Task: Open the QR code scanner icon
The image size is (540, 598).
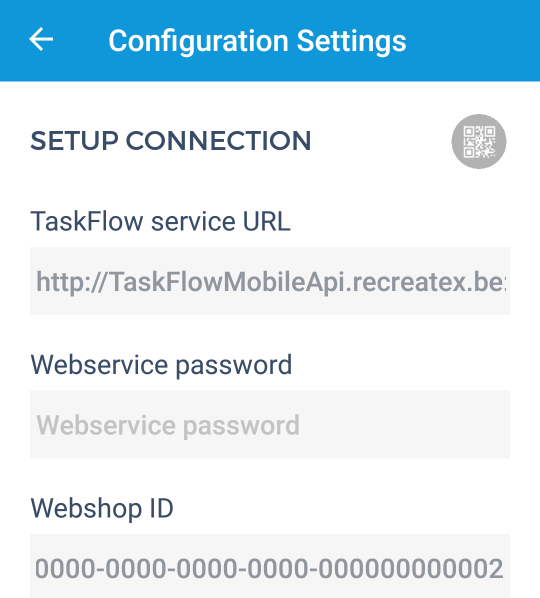Action: click(479, 141)
